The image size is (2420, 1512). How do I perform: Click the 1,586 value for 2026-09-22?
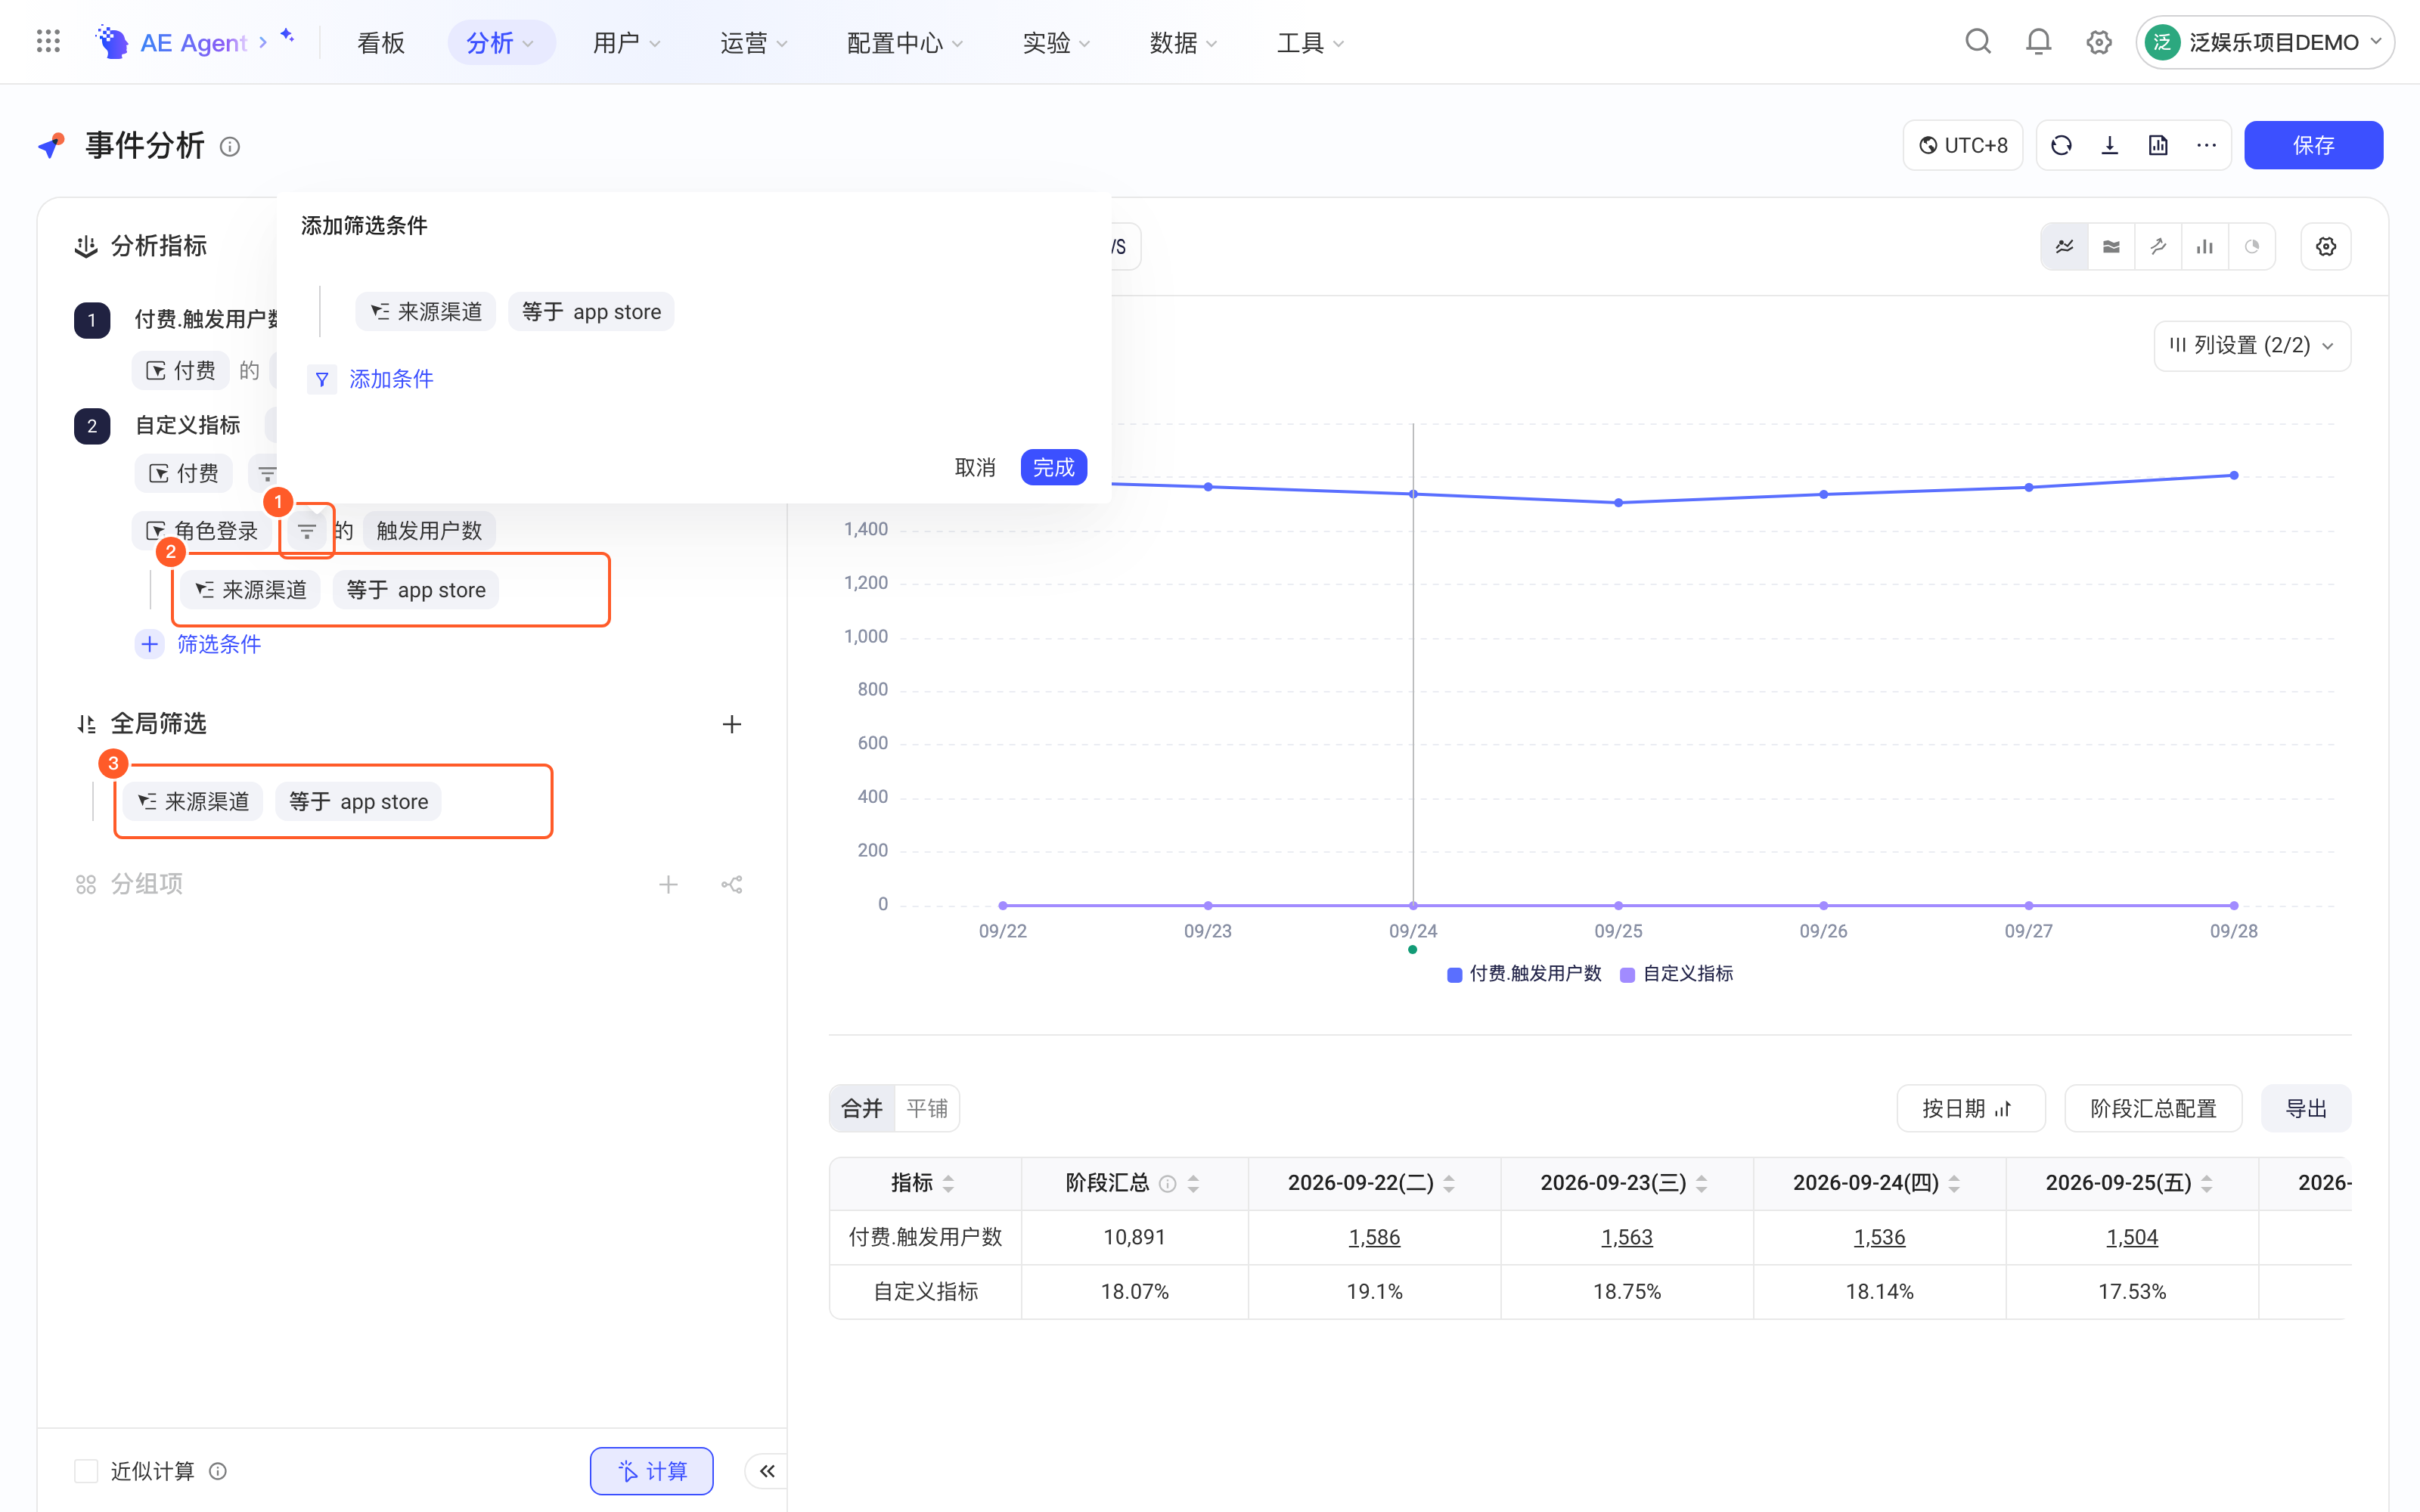[x=1374, y=1237]
